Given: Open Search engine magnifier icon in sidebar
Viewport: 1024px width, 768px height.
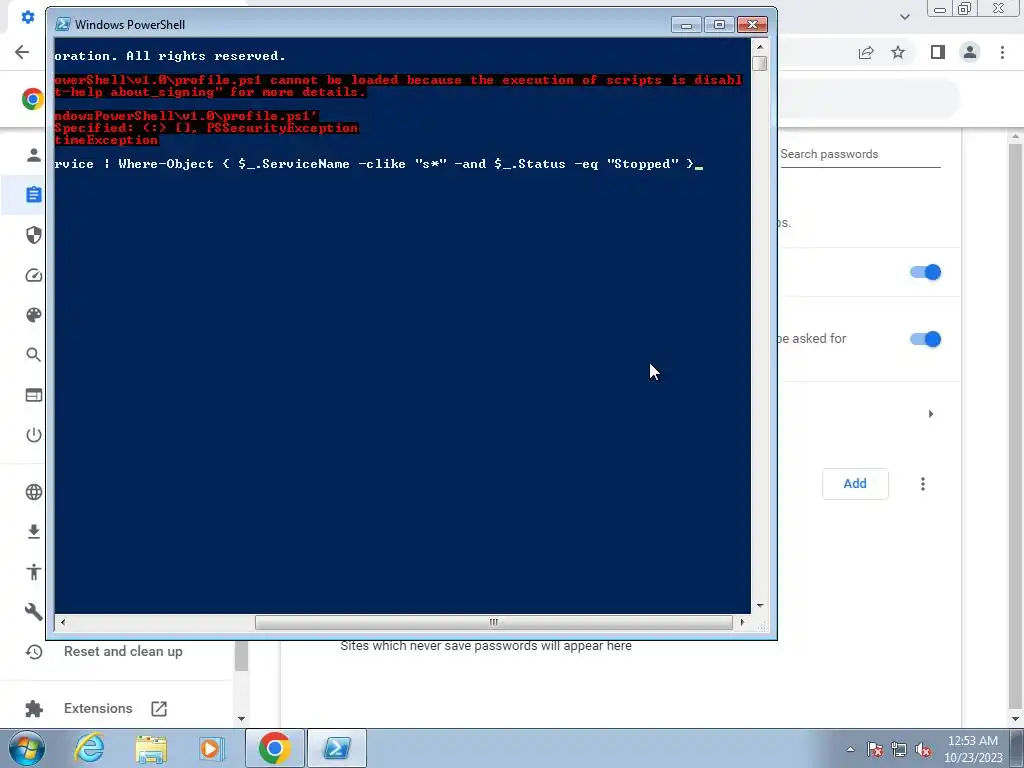Looking at the screenshot, I should [x=34, y=355].
